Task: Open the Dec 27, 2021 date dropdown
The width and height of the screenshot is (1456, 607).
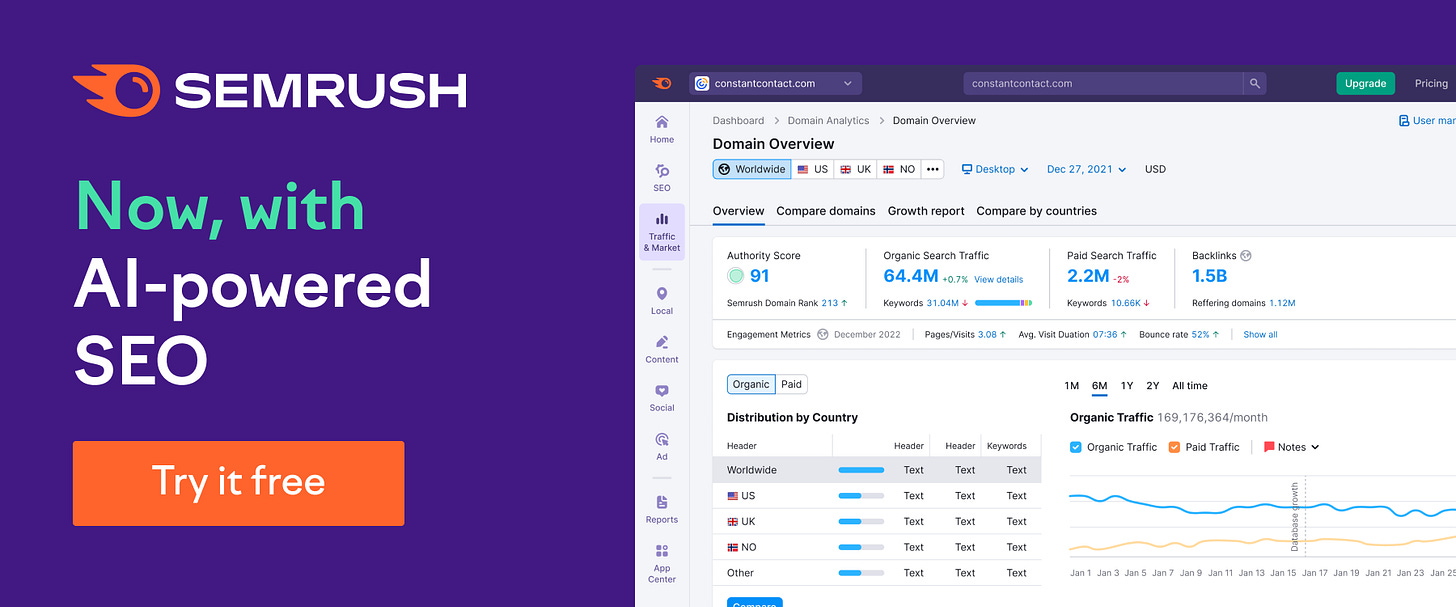Action: [1087, 169]
